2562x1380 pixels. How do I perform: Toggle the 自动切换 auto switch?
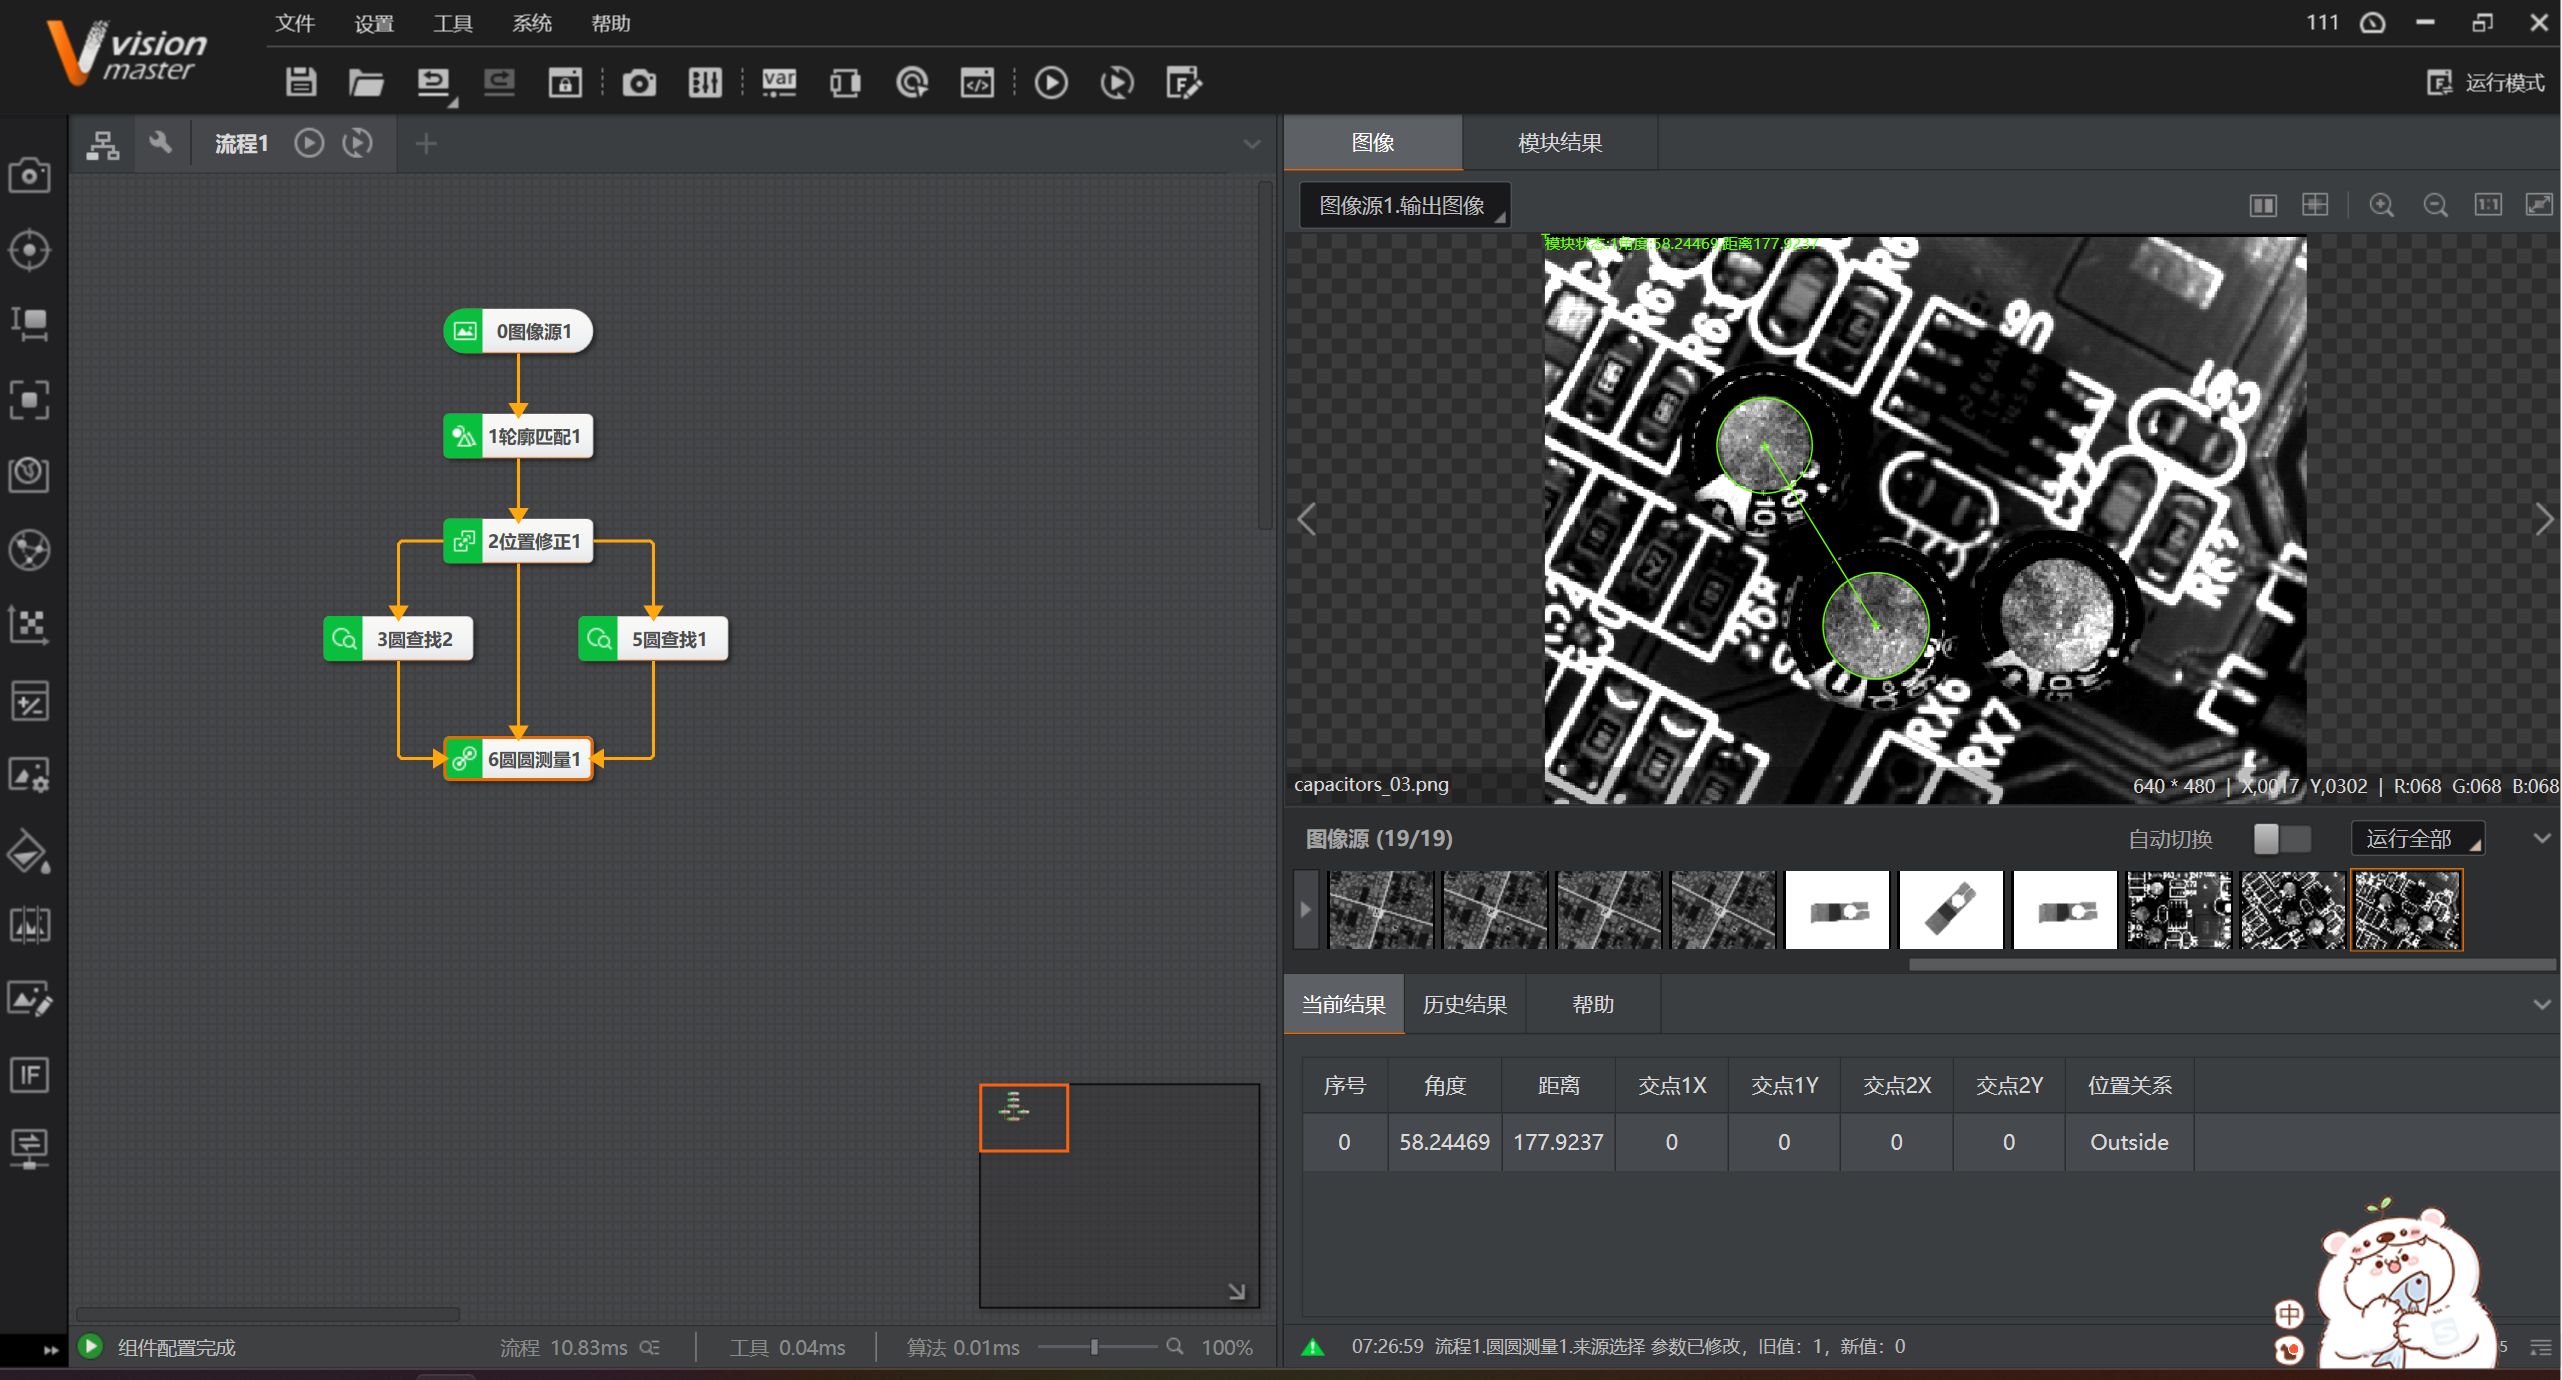coord(2281,839)
